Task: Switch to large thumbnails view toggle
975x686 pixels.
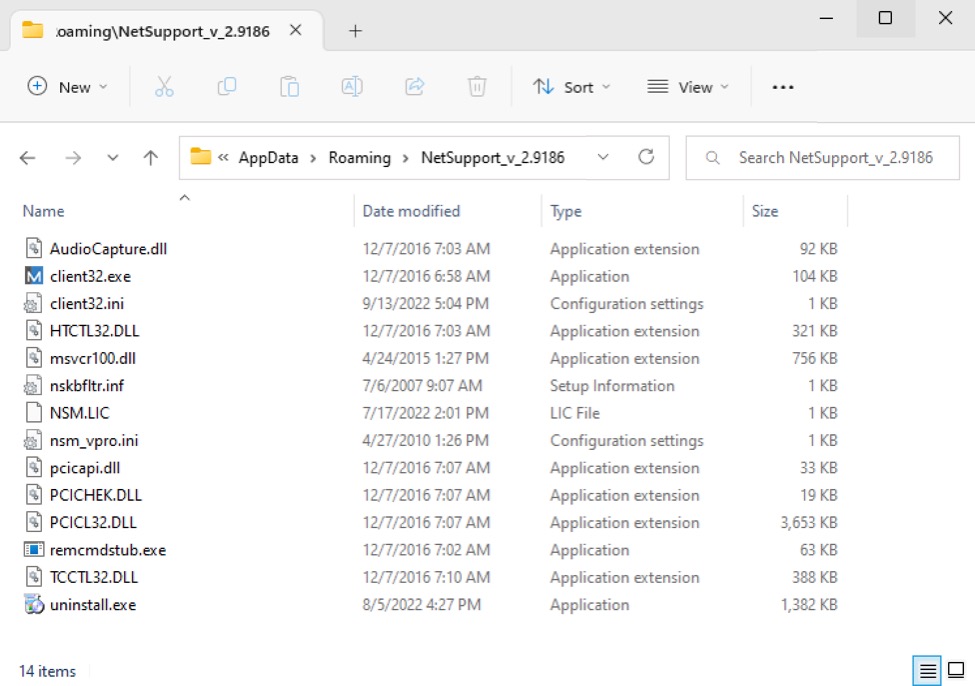Action: (955, 670)
